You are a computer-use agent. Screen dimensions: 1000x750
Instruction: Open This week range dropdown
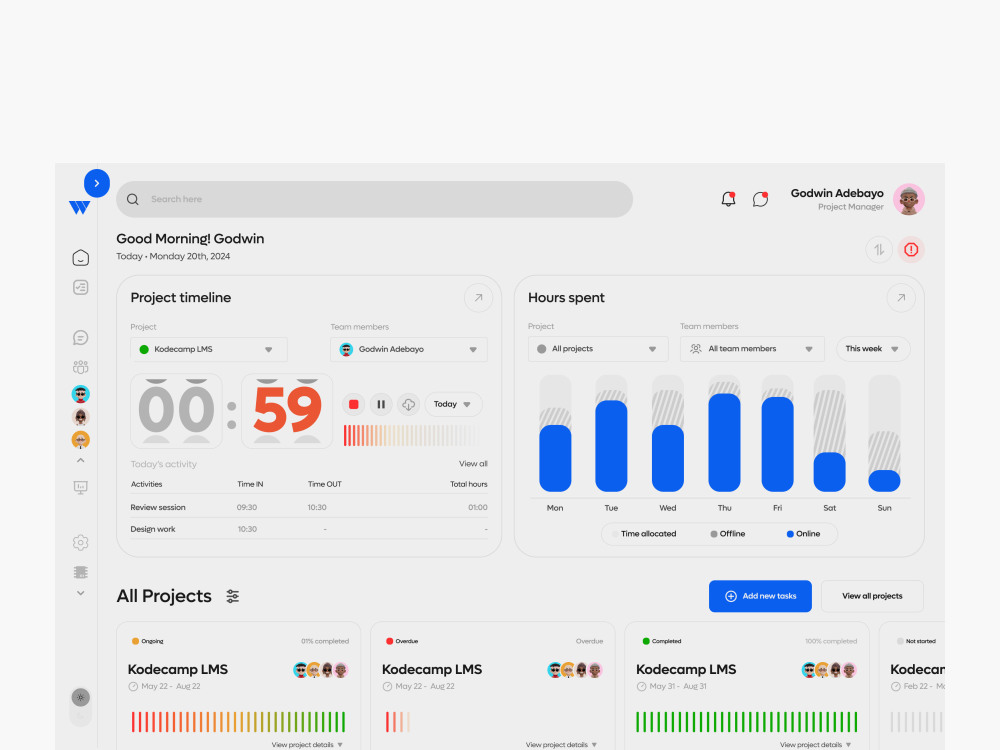point(873,349)
